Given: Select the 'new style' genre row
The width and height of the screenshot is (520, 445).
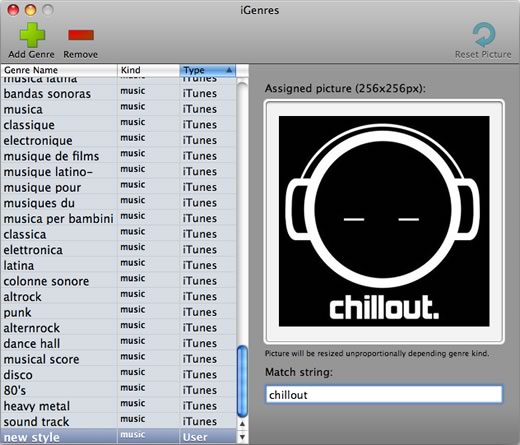Looking at the screenshot, I should (x=118, y=437).
